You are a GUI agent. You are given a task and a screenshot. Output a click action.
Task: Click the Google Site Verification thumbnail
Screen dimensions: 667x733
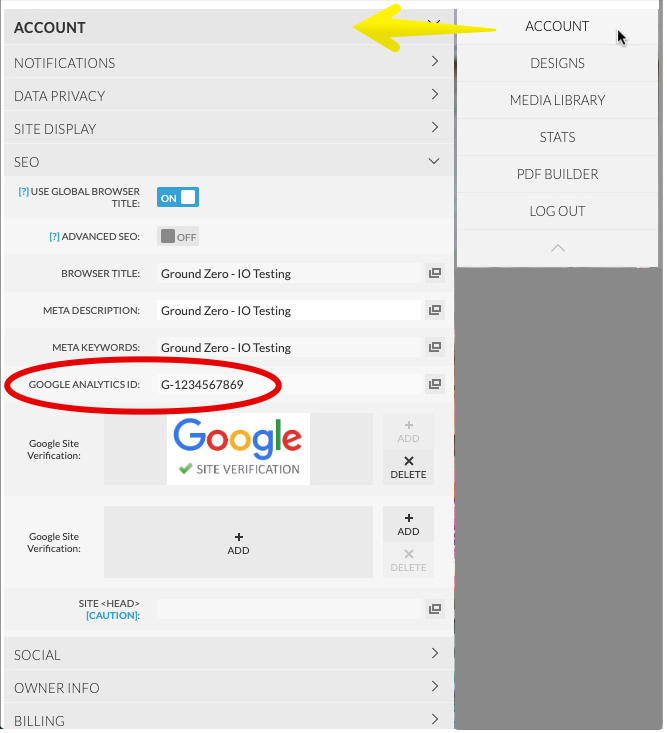239,451
